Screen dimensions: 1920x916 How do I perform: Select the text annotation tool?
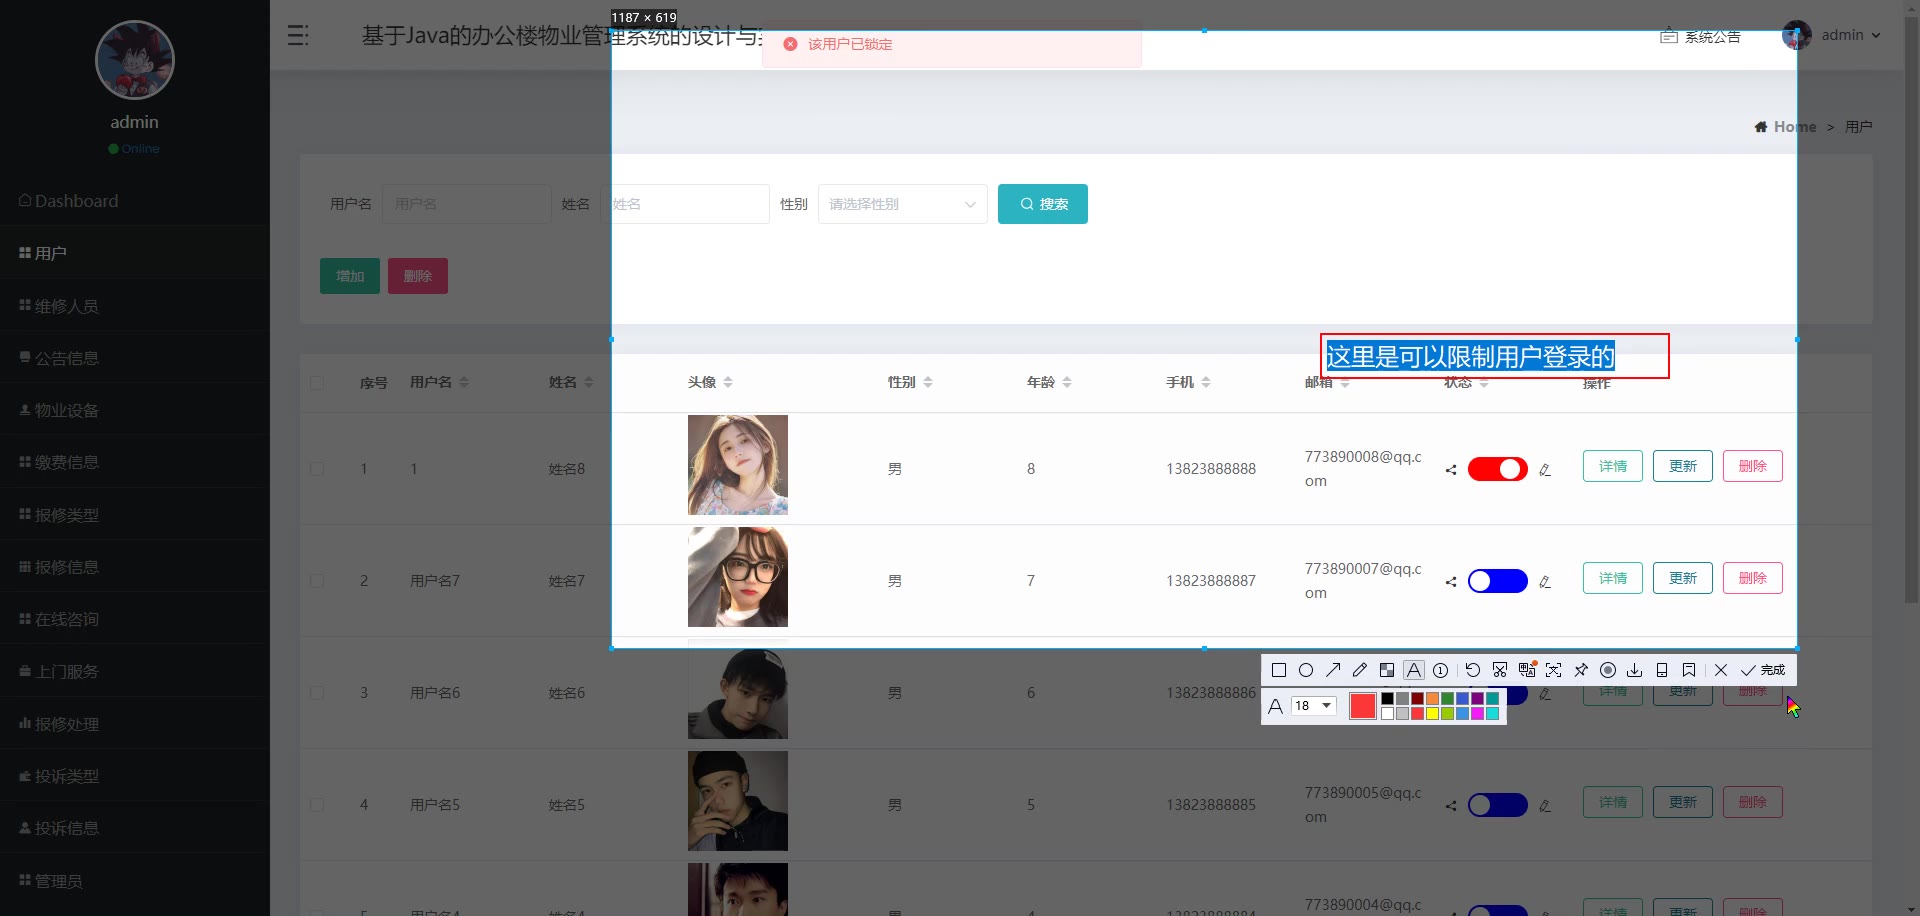1414,670
